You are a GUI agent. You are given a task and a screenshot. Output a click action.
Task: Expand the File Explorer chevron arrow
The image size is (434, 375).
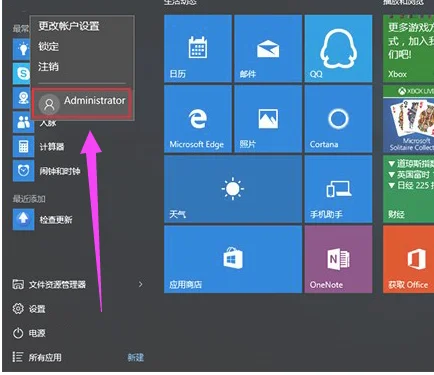click(140, 284)
